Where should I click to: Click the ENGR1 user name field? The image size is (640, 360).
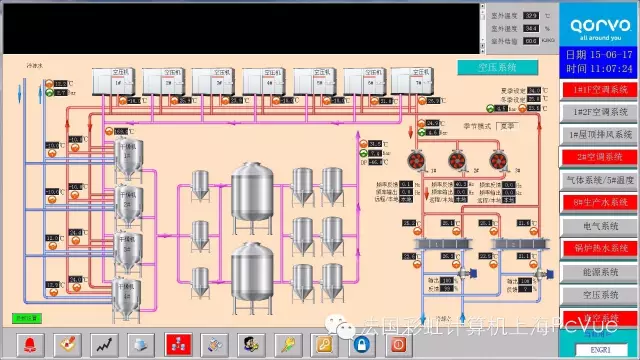[x=601, y=350]
